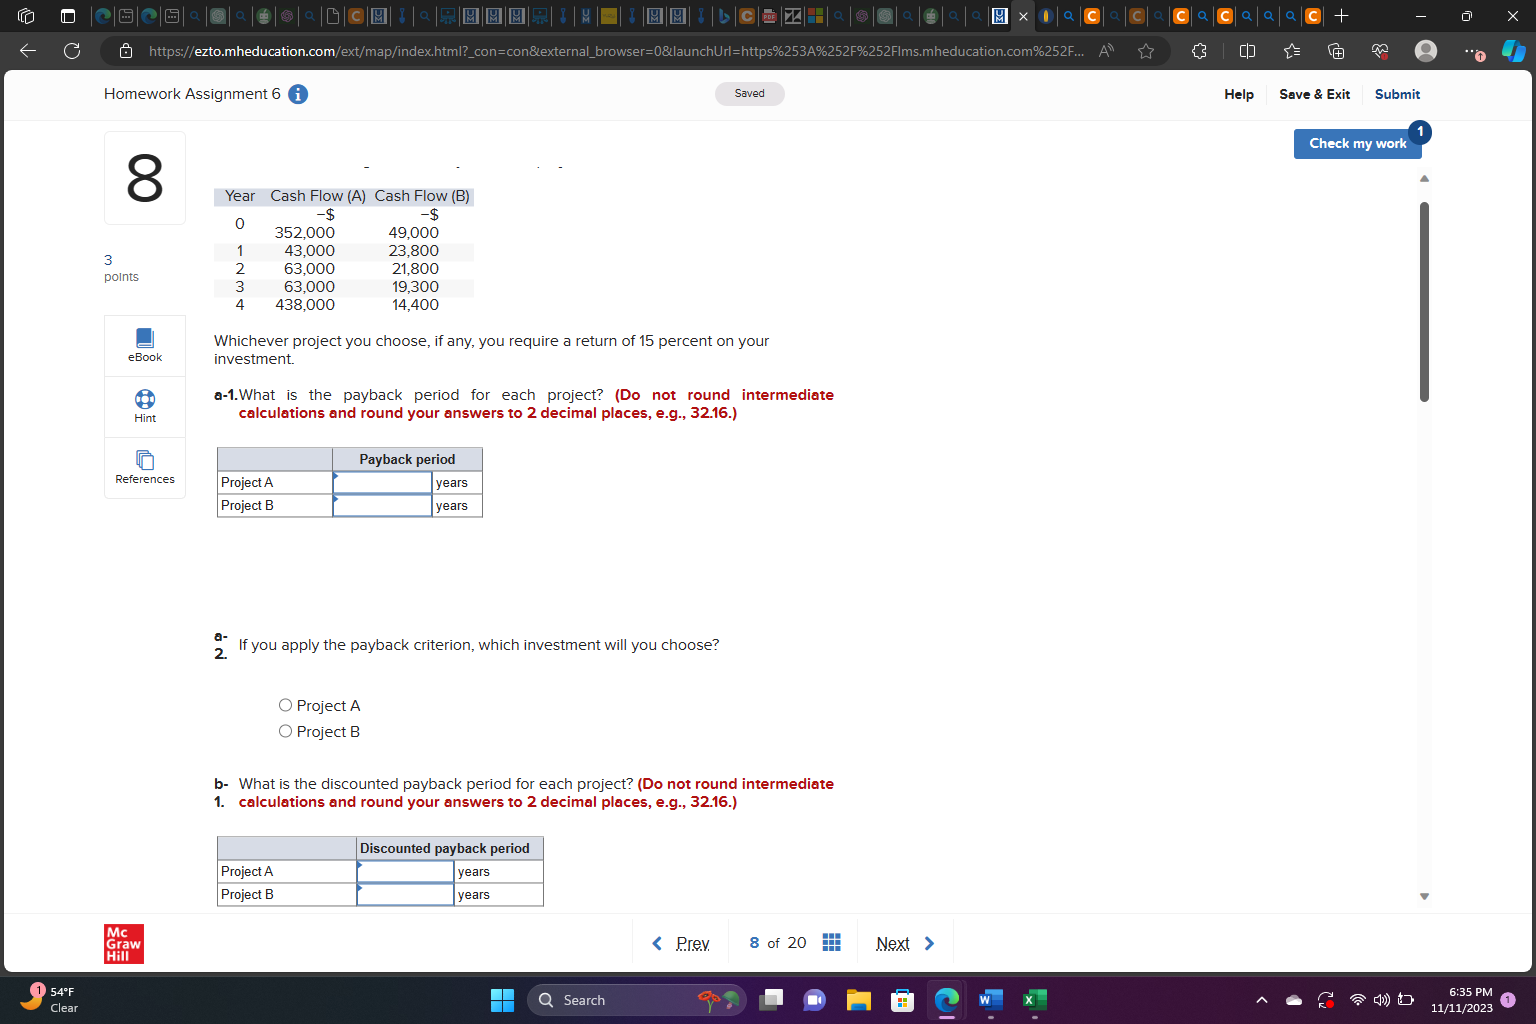Open the video meeting app from taskbar
The width and height of the screenshot is (1536, 1024).
[815, 1000]
